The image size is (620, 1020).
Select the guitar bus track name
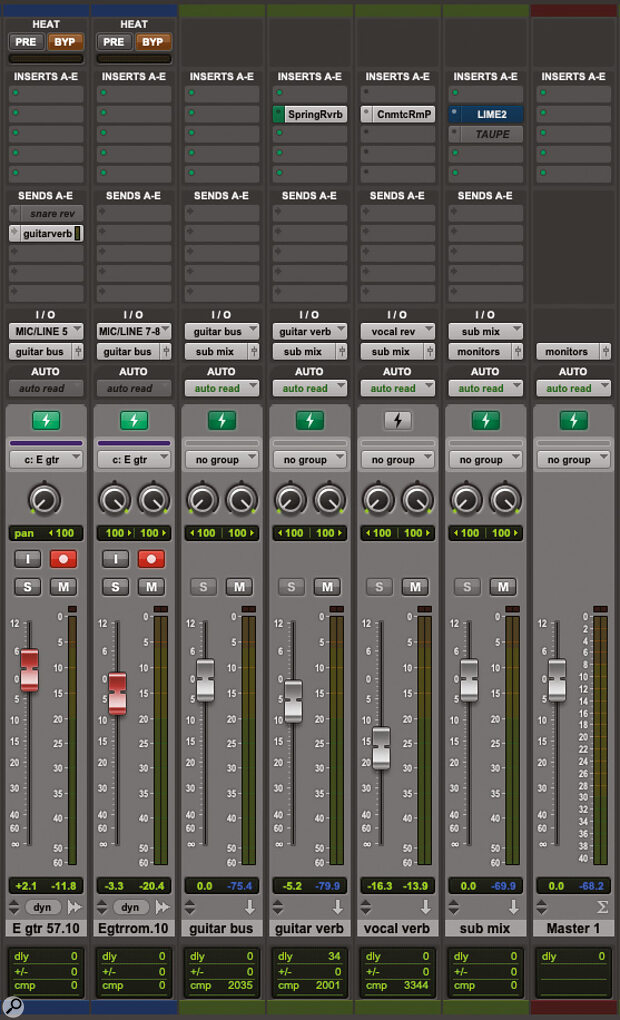point(222,928)
